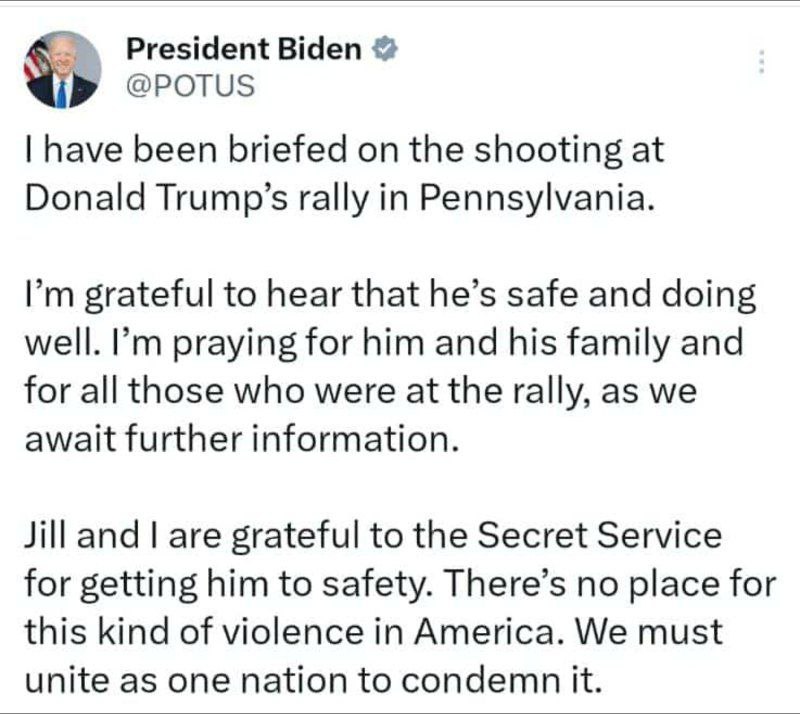Click the line starting "I have been briefed"

click(343, 151)
